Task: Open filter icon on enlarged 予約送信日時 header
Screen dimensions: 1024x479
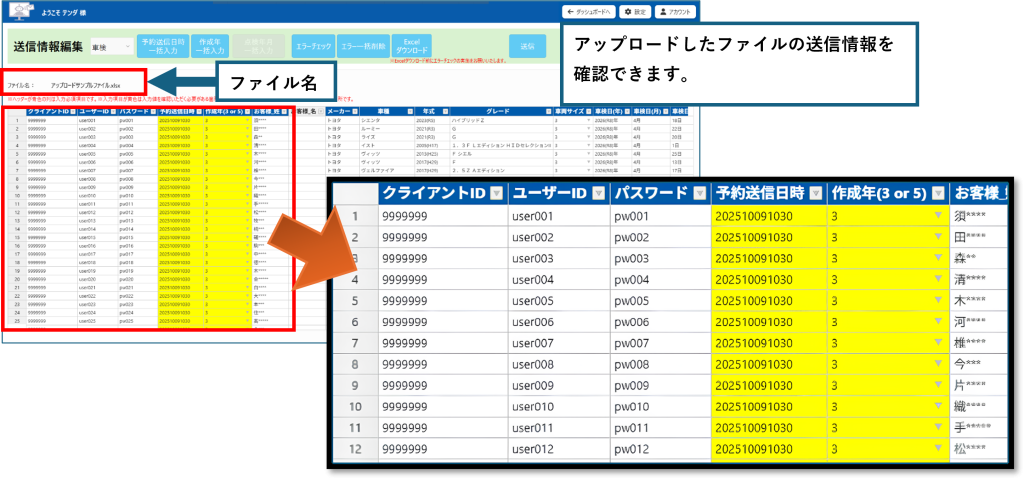Action: [815, 193]
